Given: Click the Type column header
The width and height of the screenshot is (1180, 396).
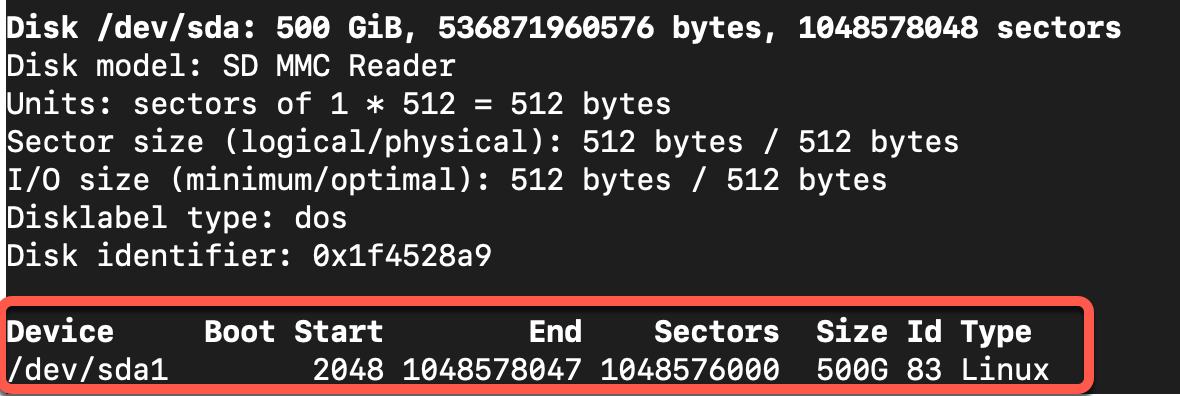Looking at the screenshot, I should [x=996, y=334].
